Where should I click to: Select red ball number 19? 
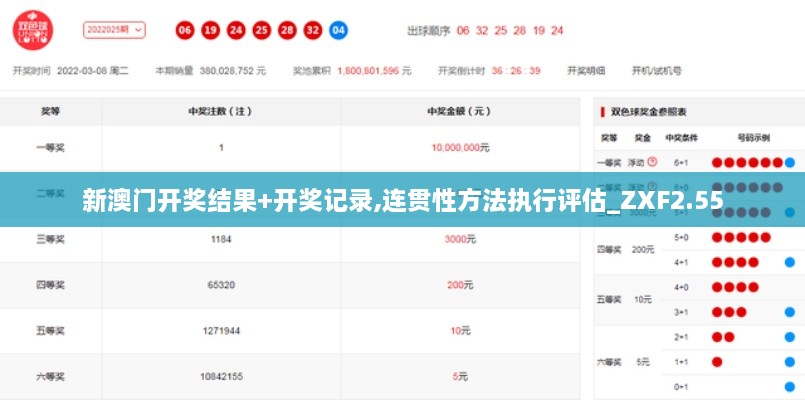tap(210, 30)
